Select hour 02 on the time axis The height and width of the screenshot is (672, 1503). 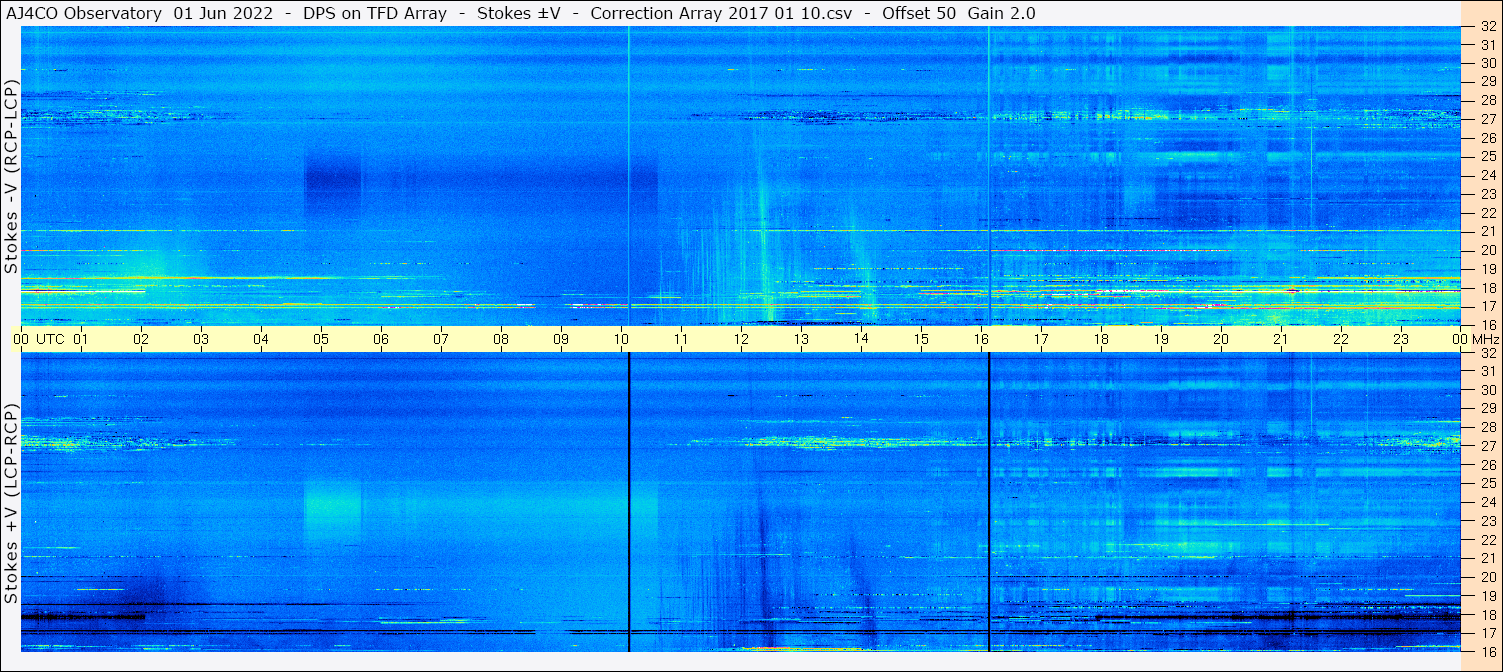(x=141, y=339)
